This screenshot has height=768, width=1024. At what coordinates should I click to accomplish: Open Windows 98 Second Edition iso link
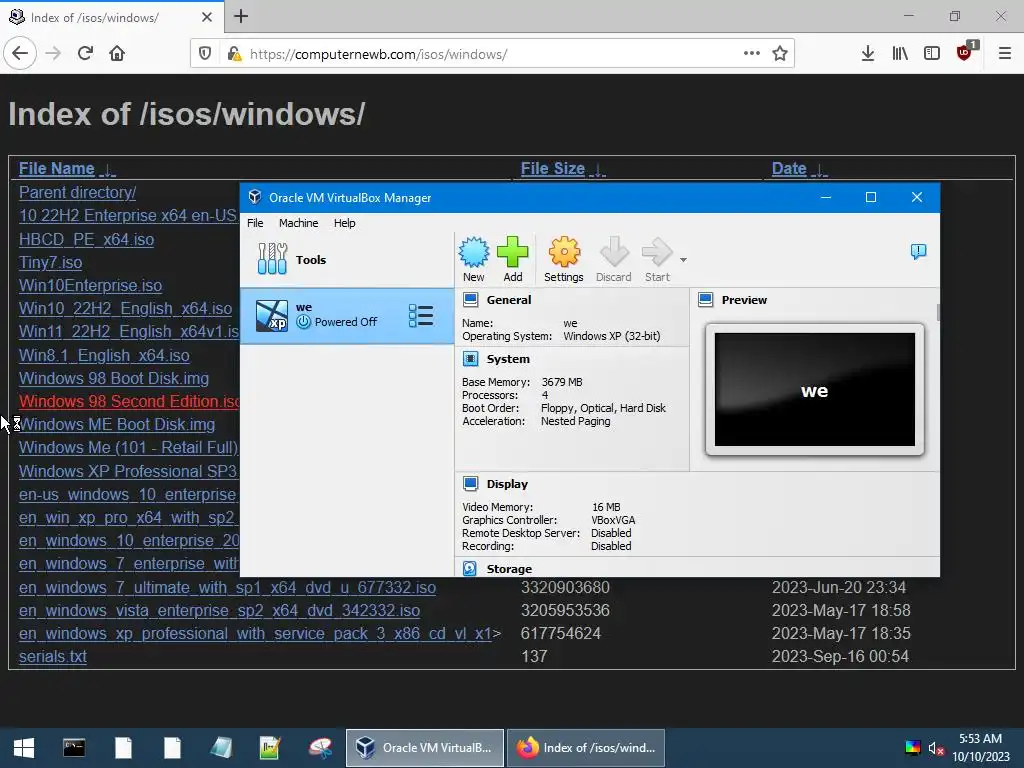(x=129, y=402)
